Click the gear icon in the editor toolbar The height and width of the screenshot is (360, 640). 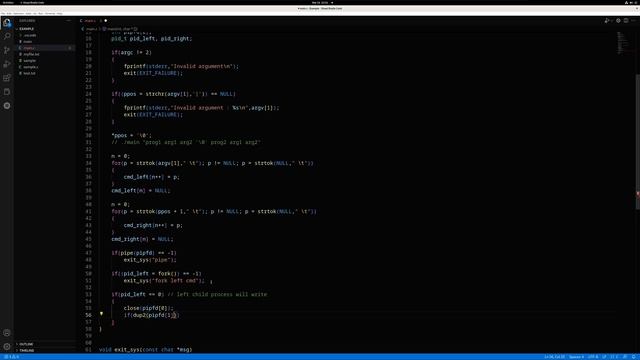click(x=618, y=20)
